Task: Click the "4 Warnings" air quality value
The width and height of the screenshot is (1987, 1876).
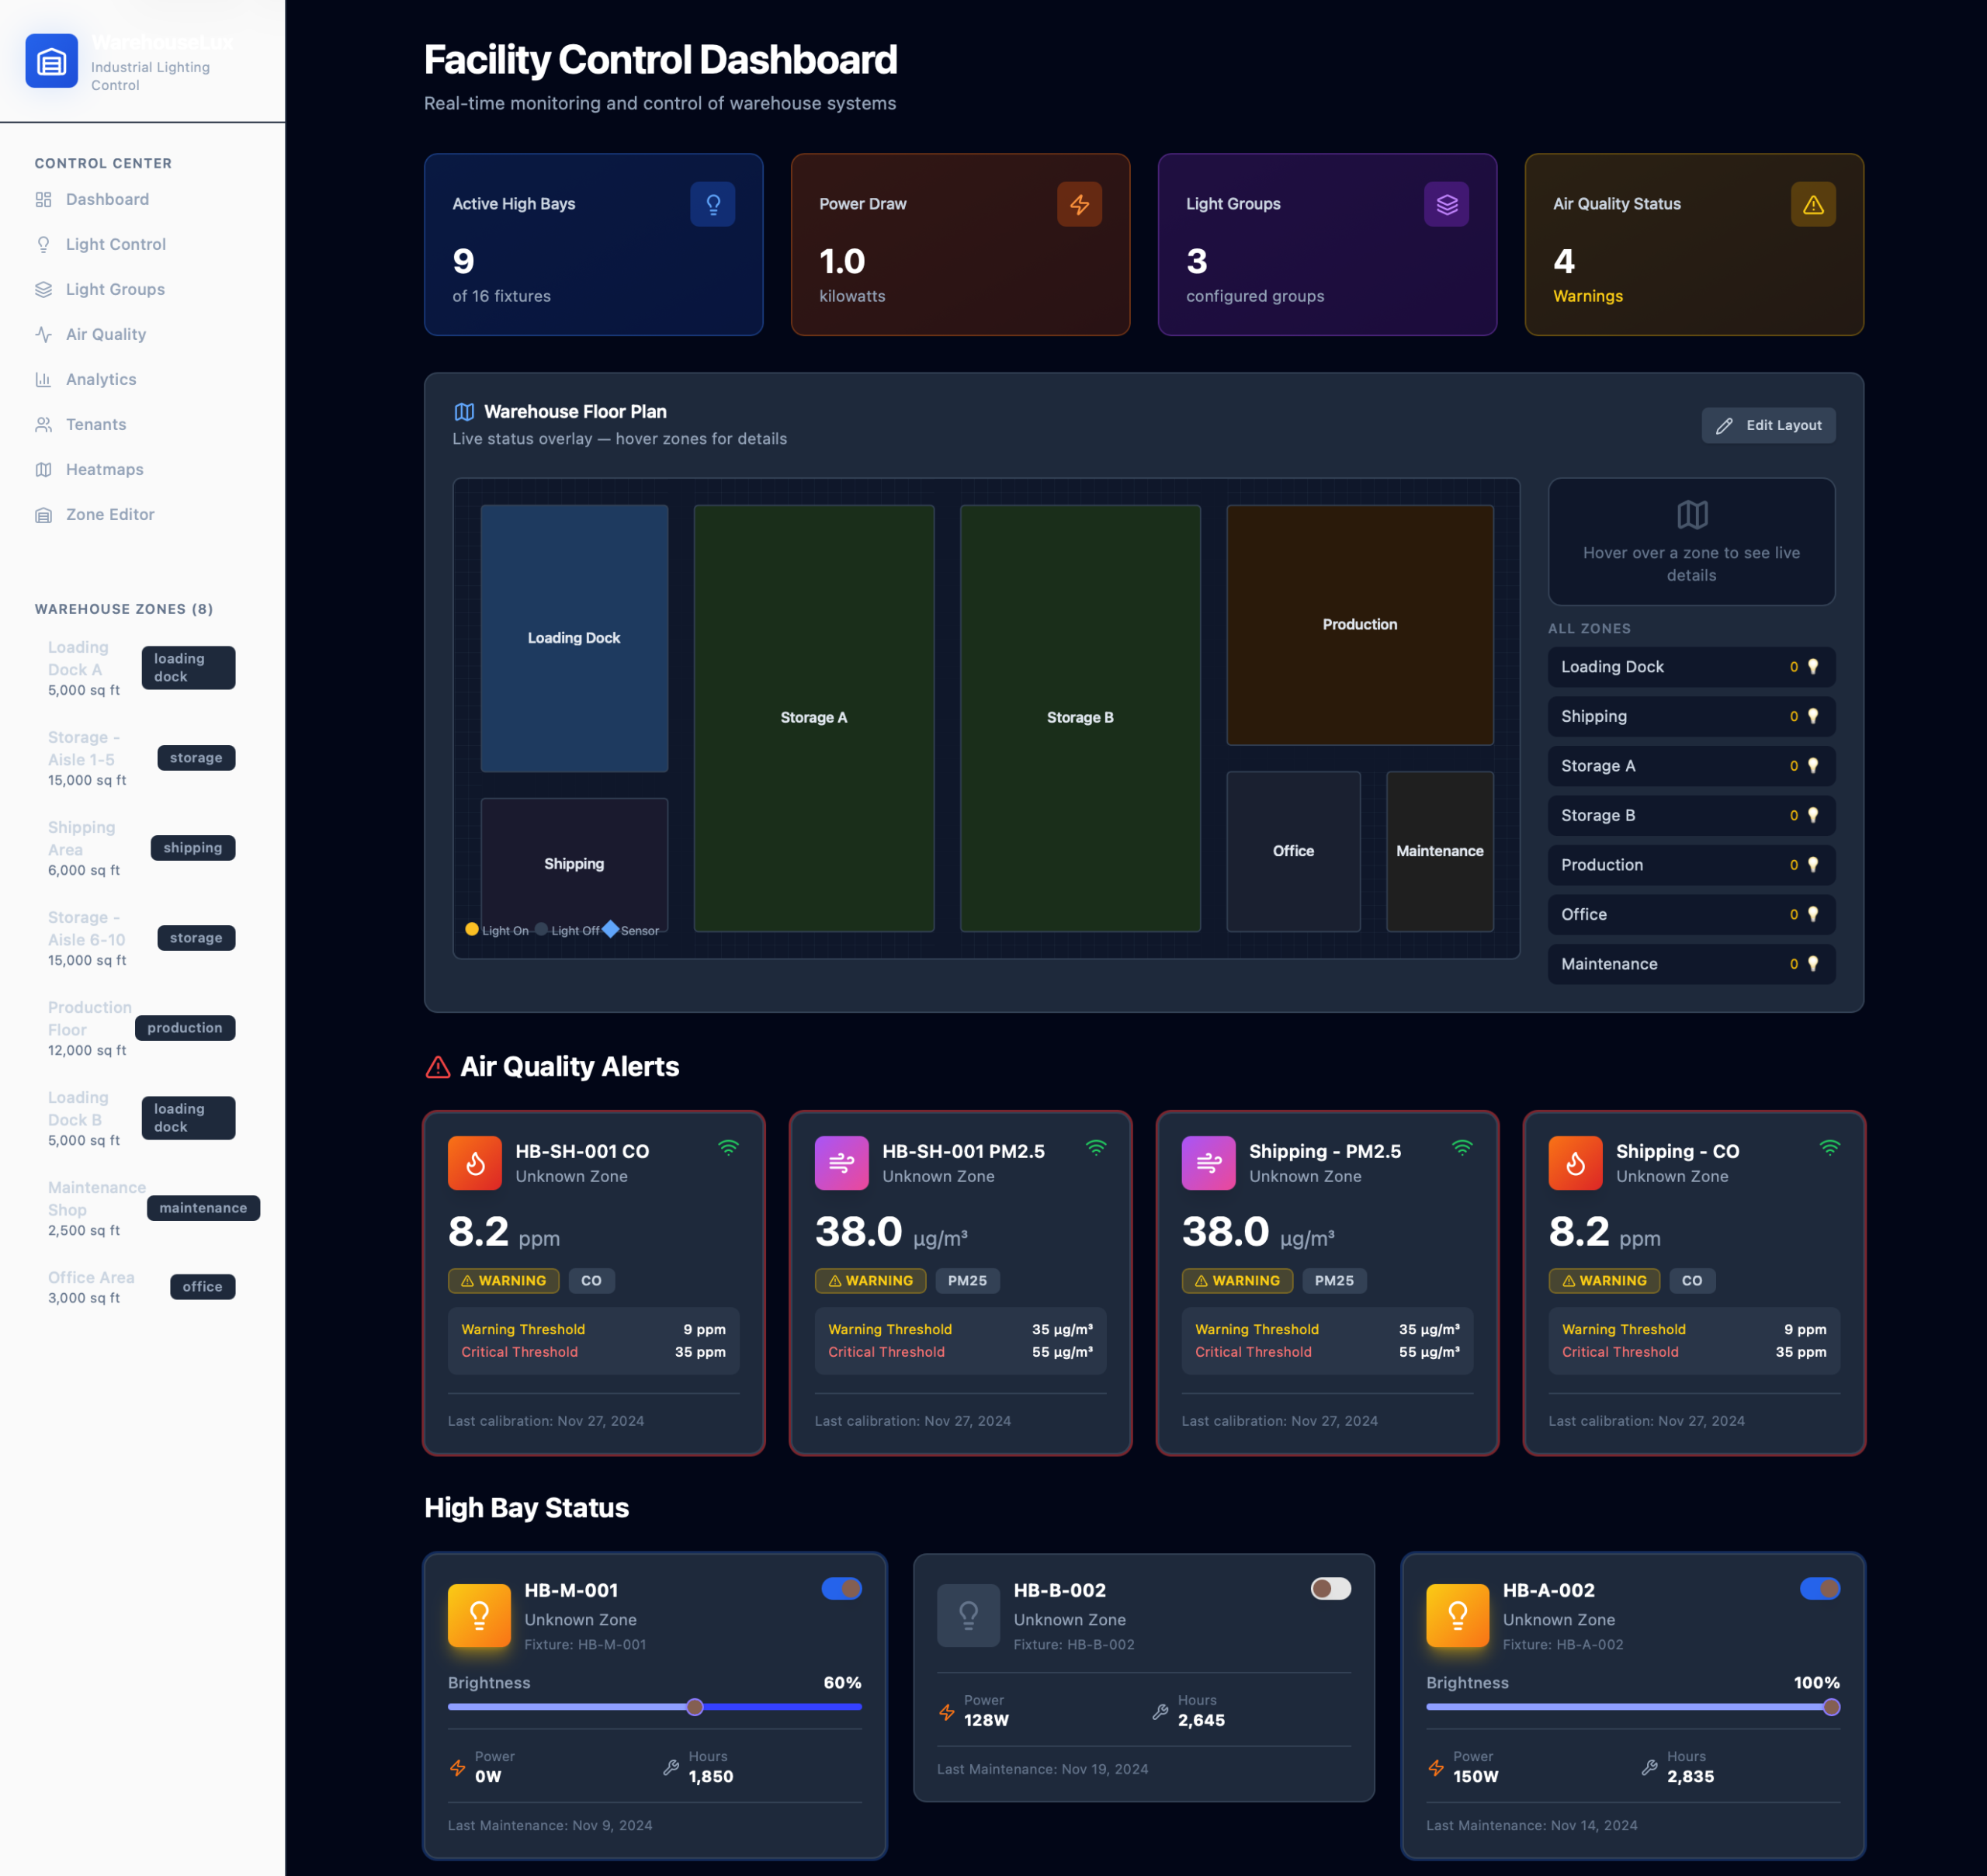Action: point(1588,275)
